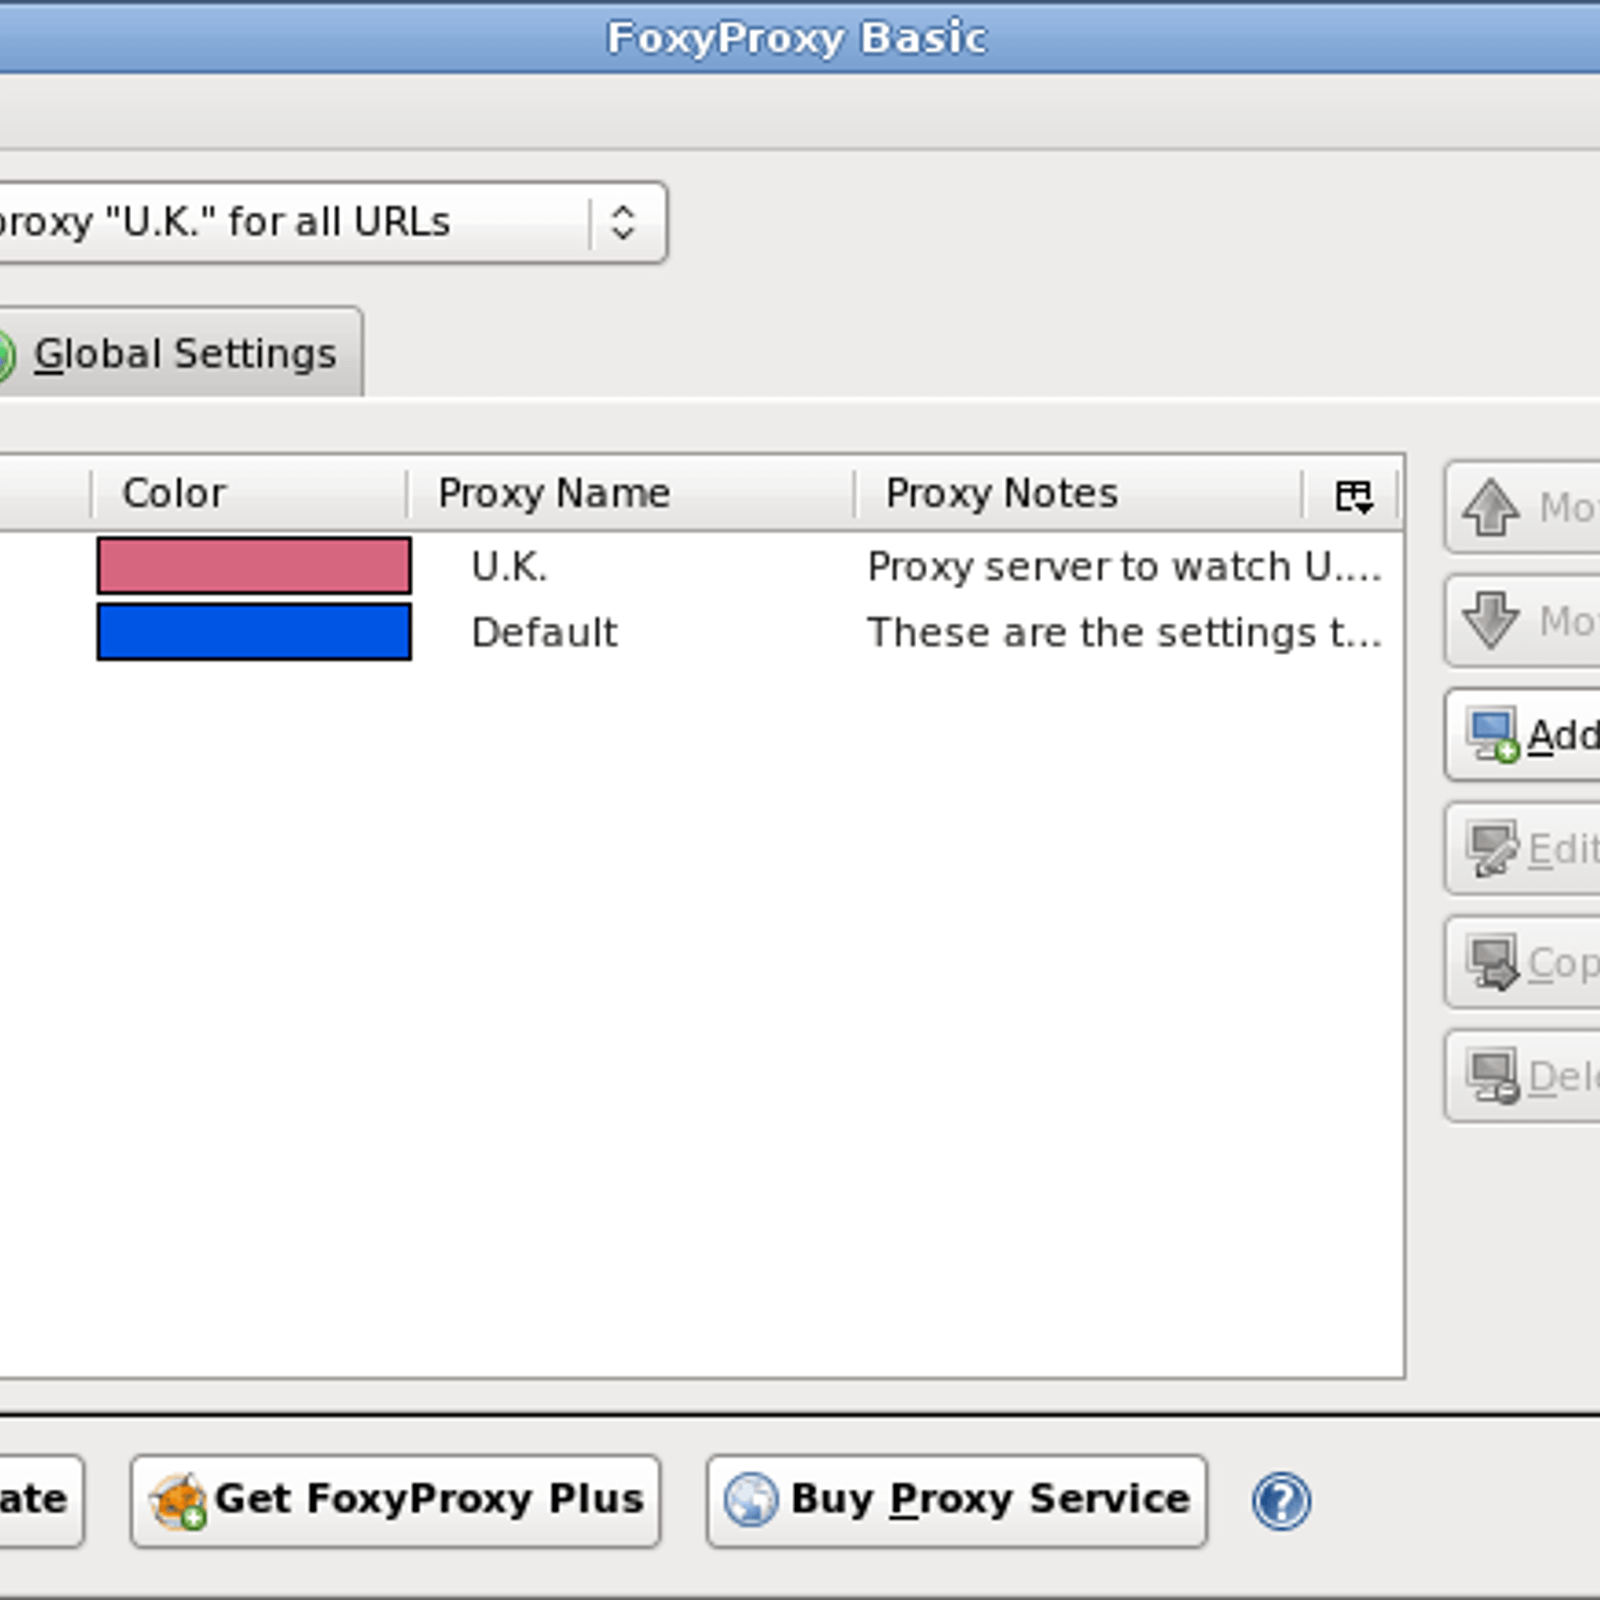This screenshot has height=1600, width=1600.
Task: Click the Move Down arrow button
Action: coord(1522,621)
